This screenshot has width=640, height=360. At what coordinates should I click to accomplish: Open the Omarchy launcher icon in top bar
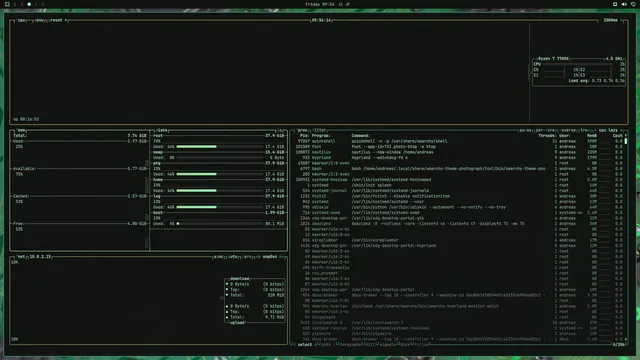point(7,4)
